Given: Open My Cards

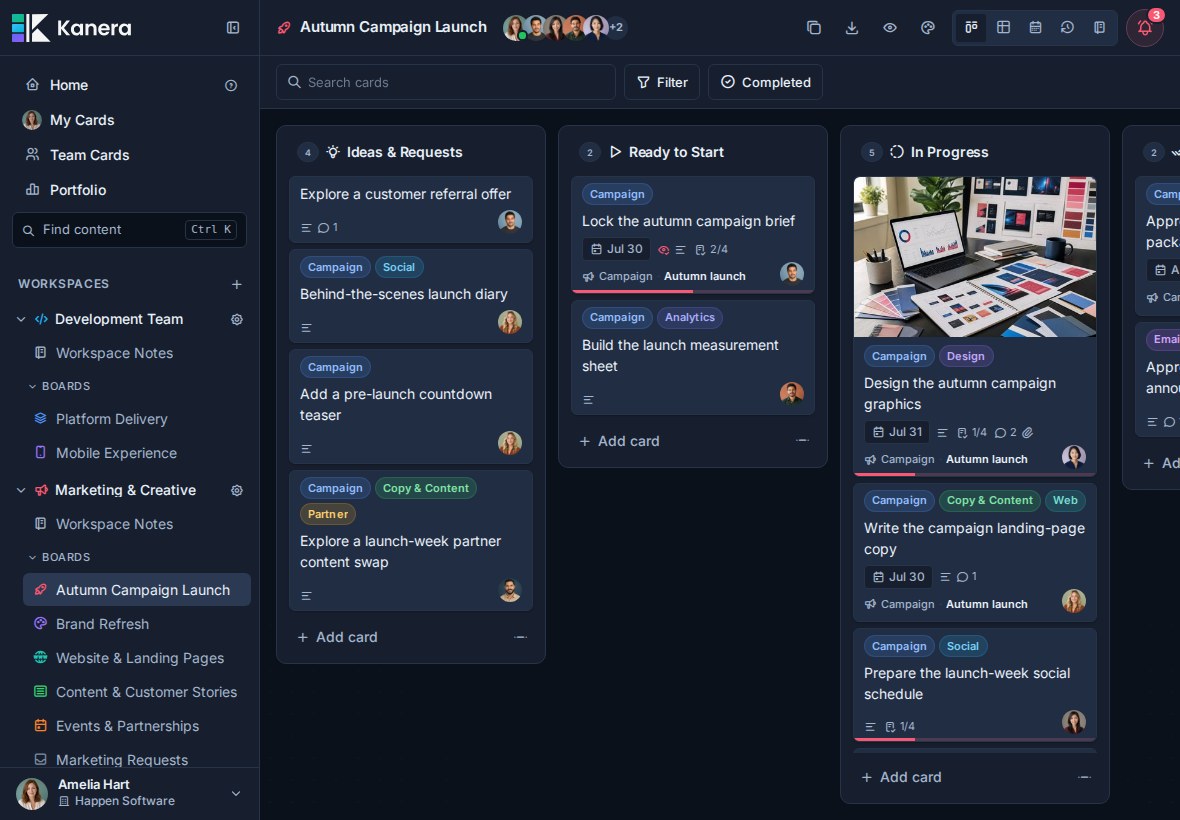Looking at the screenshot, I should point(82,120).
